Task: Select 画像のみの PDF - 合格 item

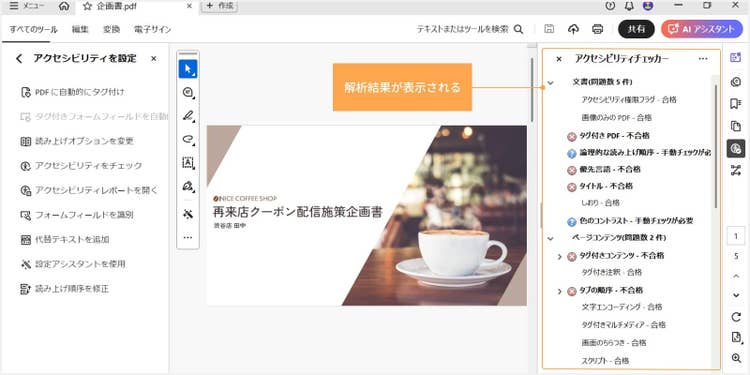Action: click(x=616, y=117)
